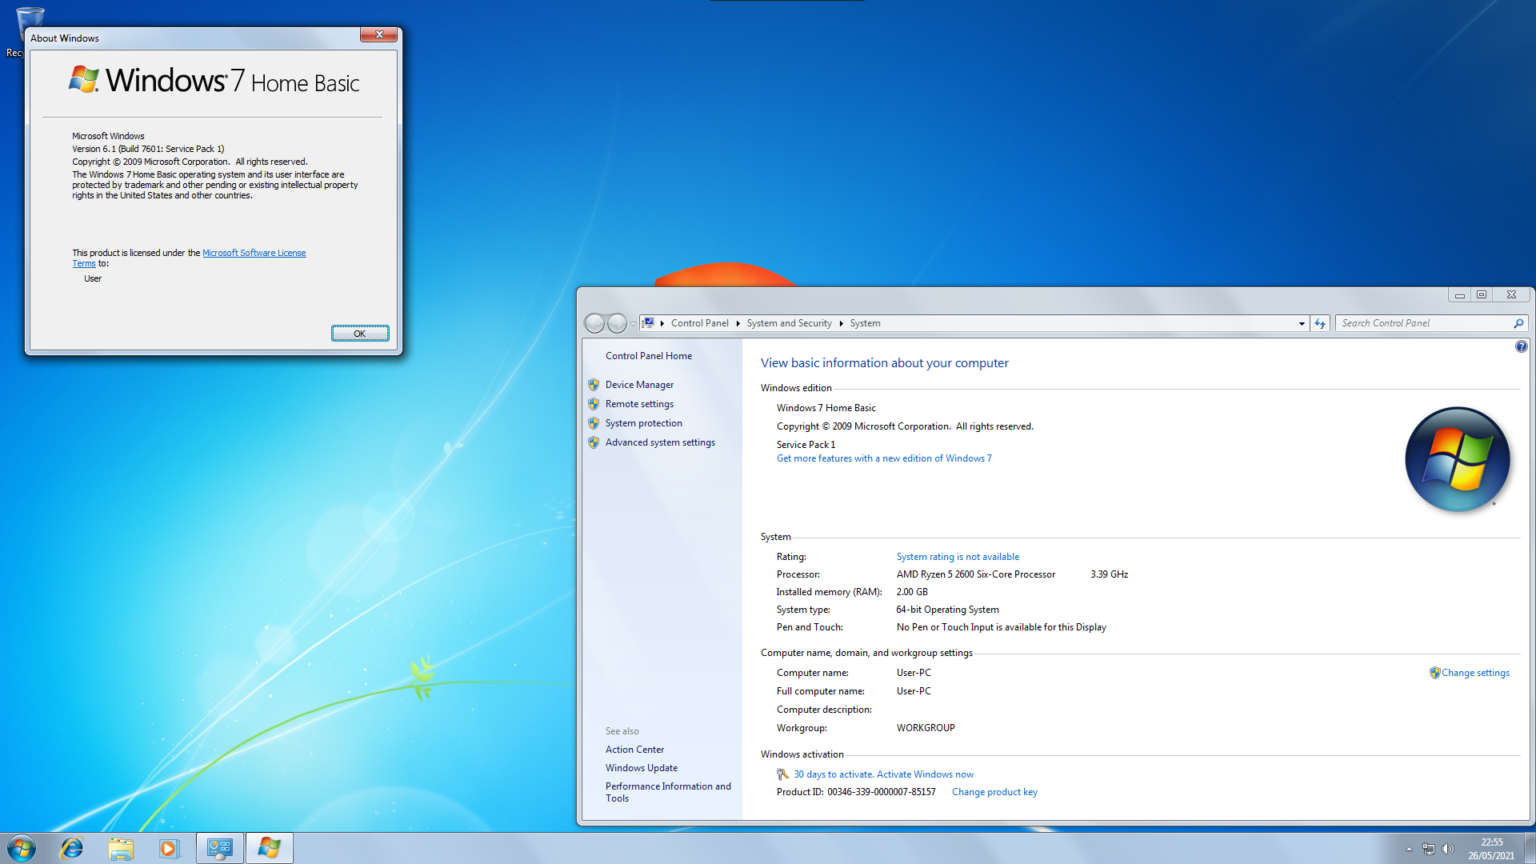Expand the Control Panel breadcrumb arrow
Viewport: 1536px width, 864px height.
[737, 323]
